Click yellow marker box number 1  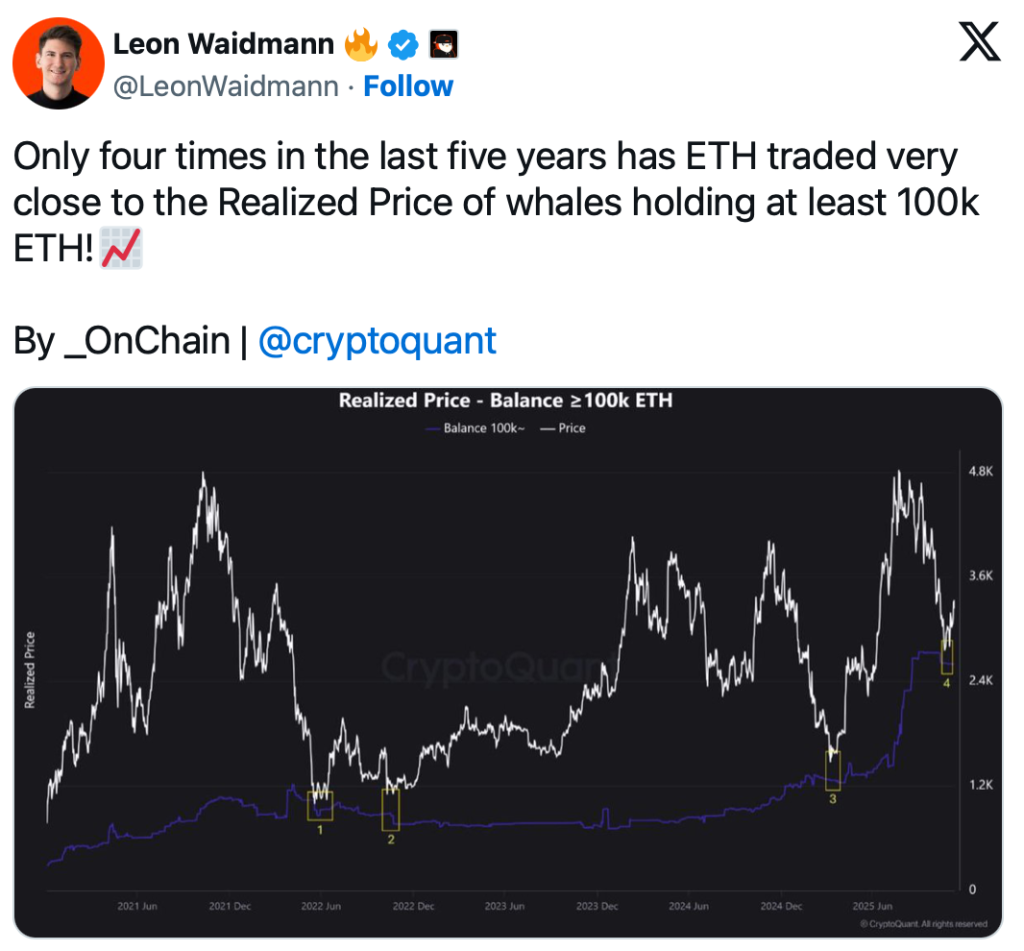coord(320,806)
